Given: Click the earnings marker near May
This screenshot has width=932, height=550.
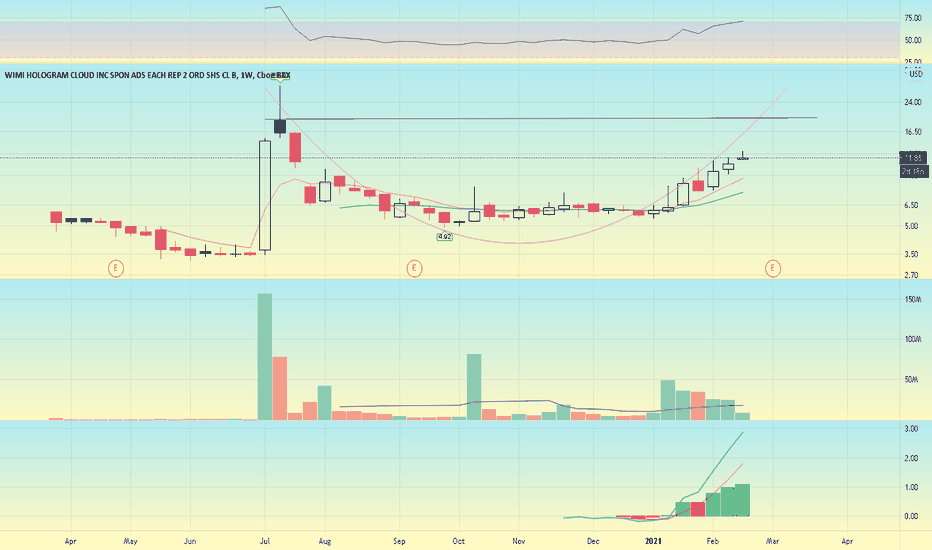Looking at the screenshot, I should (x=116, y=268).
